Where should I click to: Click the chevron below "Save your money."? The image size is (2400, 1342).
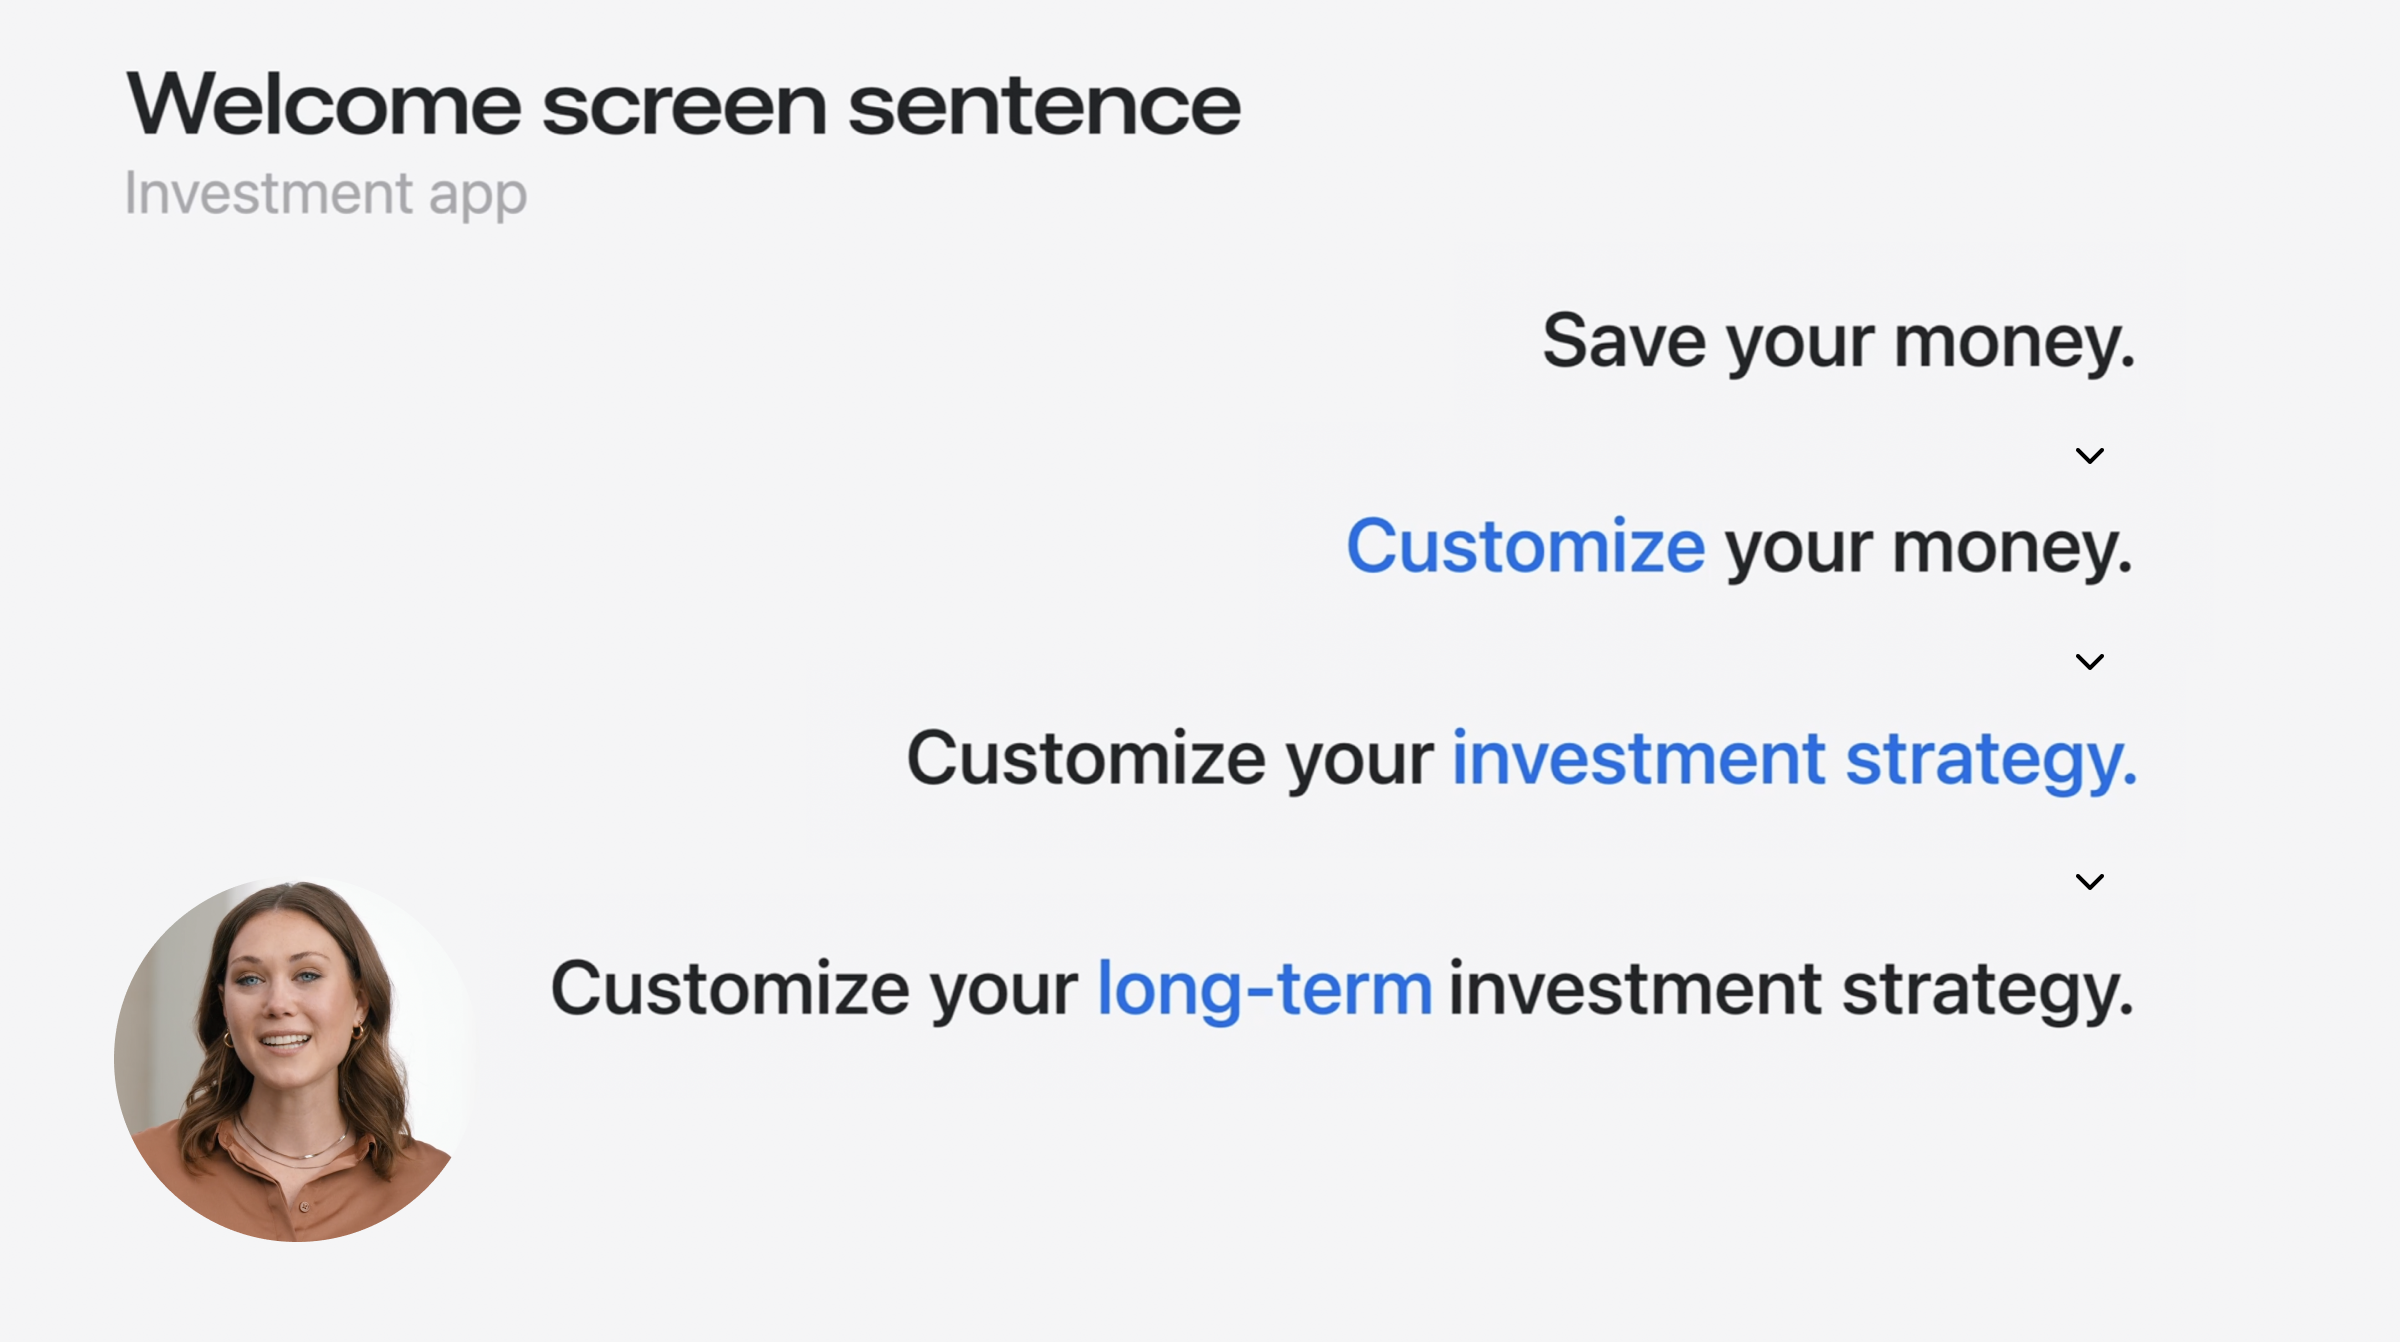pos(2089,456)
